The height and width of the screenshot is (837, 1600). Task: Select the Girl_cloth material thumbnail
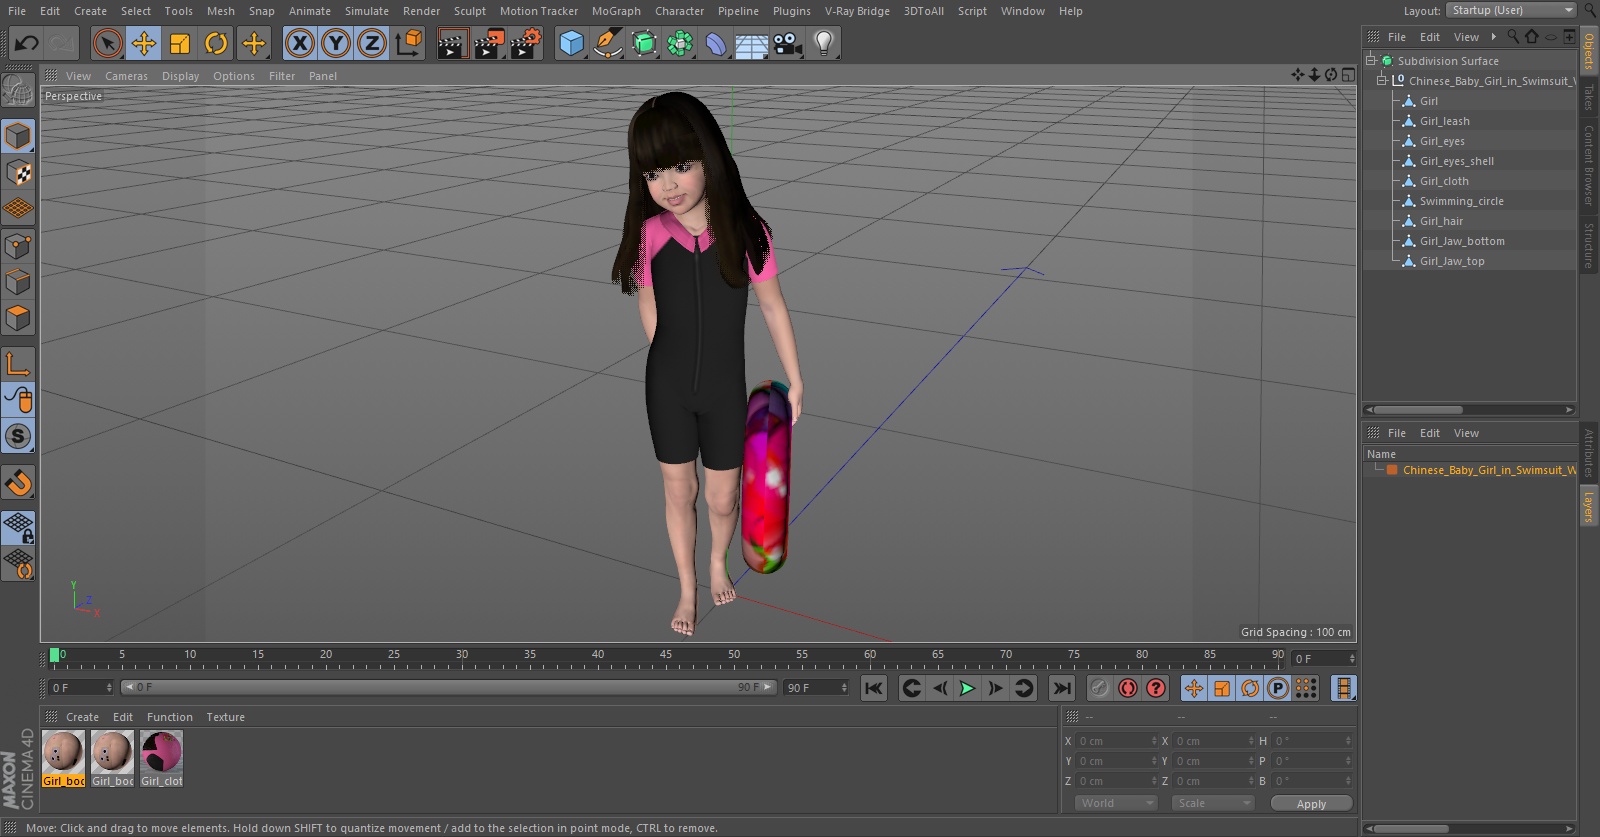pos(162,758)
